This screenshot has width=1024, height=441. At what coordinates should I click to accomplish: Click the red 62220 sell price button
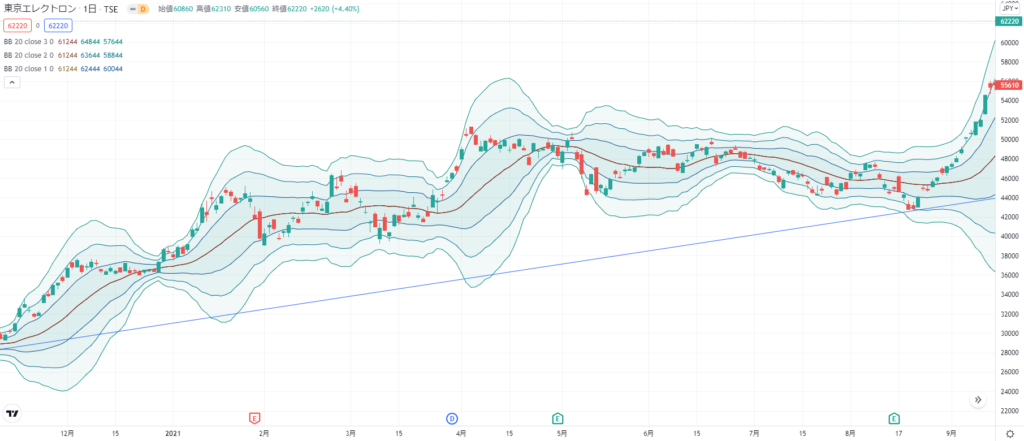click(16, 25)
